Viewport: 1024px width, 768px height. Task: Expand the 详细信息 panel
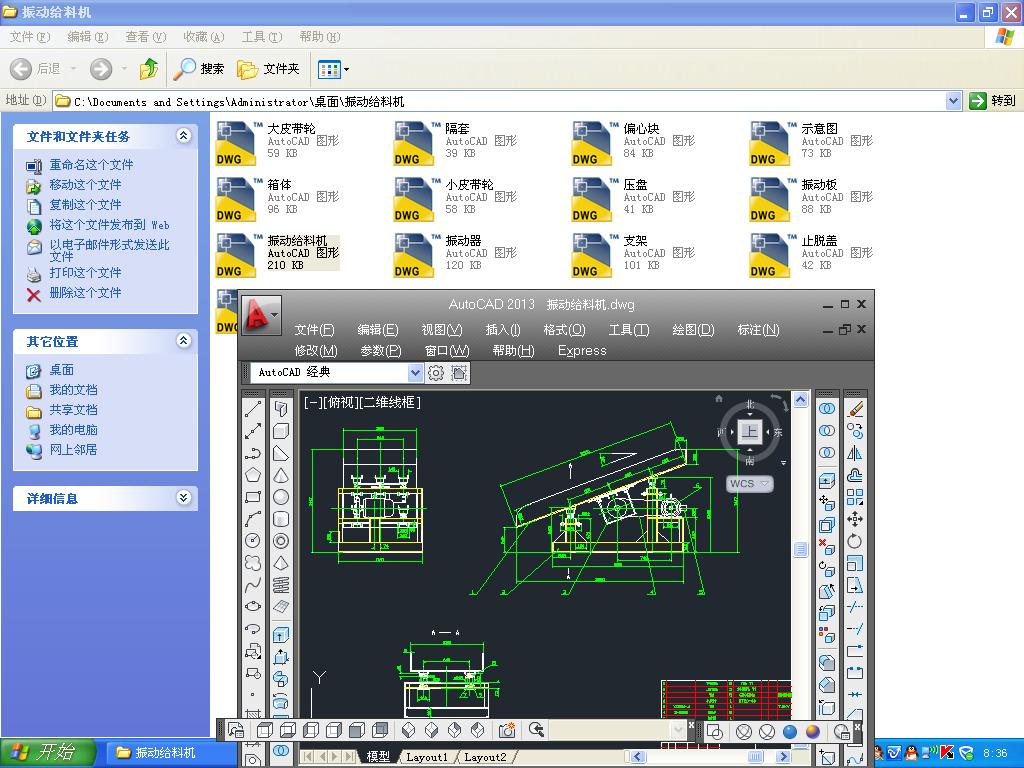tap(183, 498)
